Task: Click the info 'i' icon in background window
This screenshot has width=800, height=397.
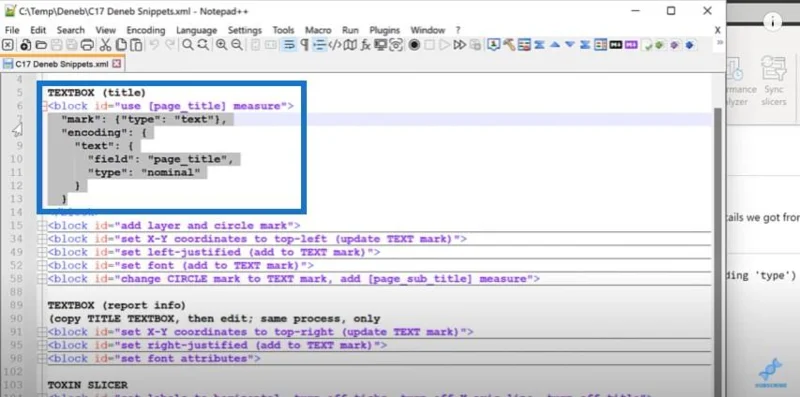Action: pyautogui.click(x=772, y=21)
